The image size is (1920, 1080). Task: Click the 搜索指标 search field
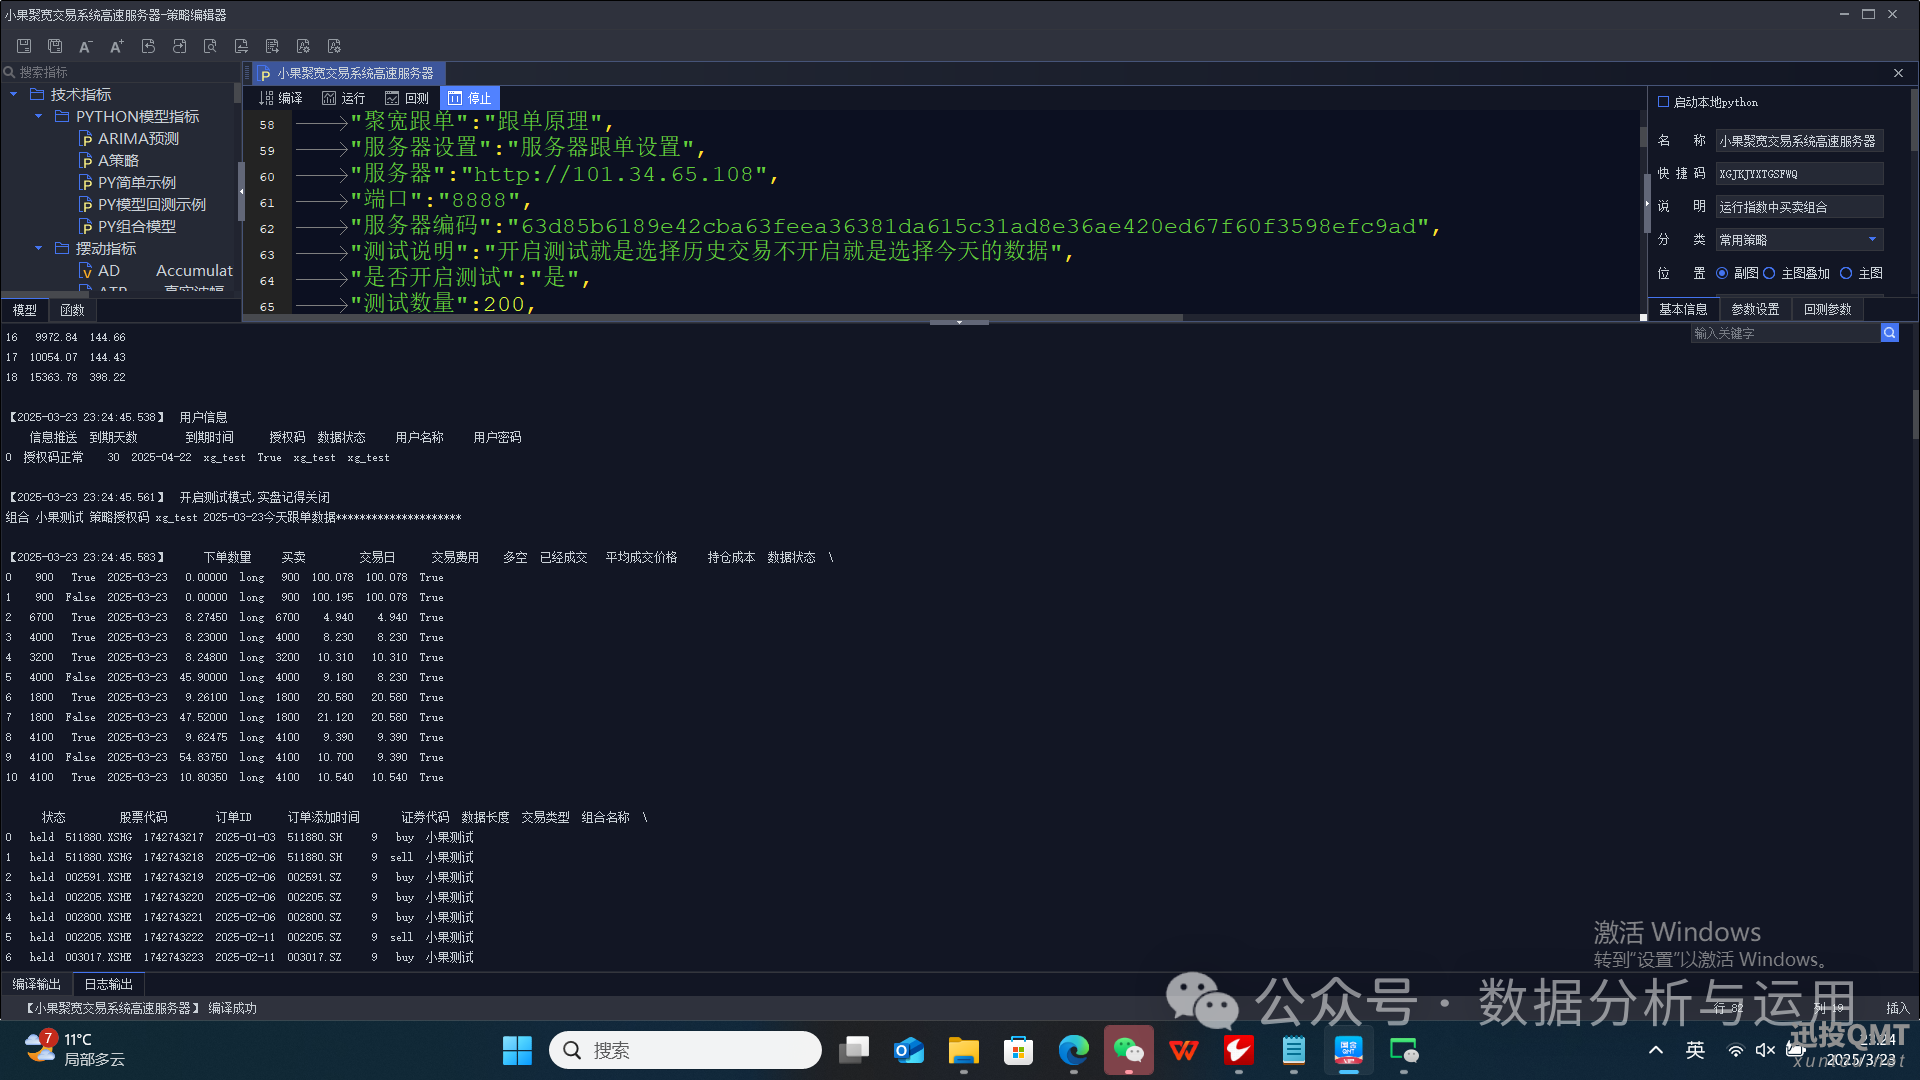point(120,72)
